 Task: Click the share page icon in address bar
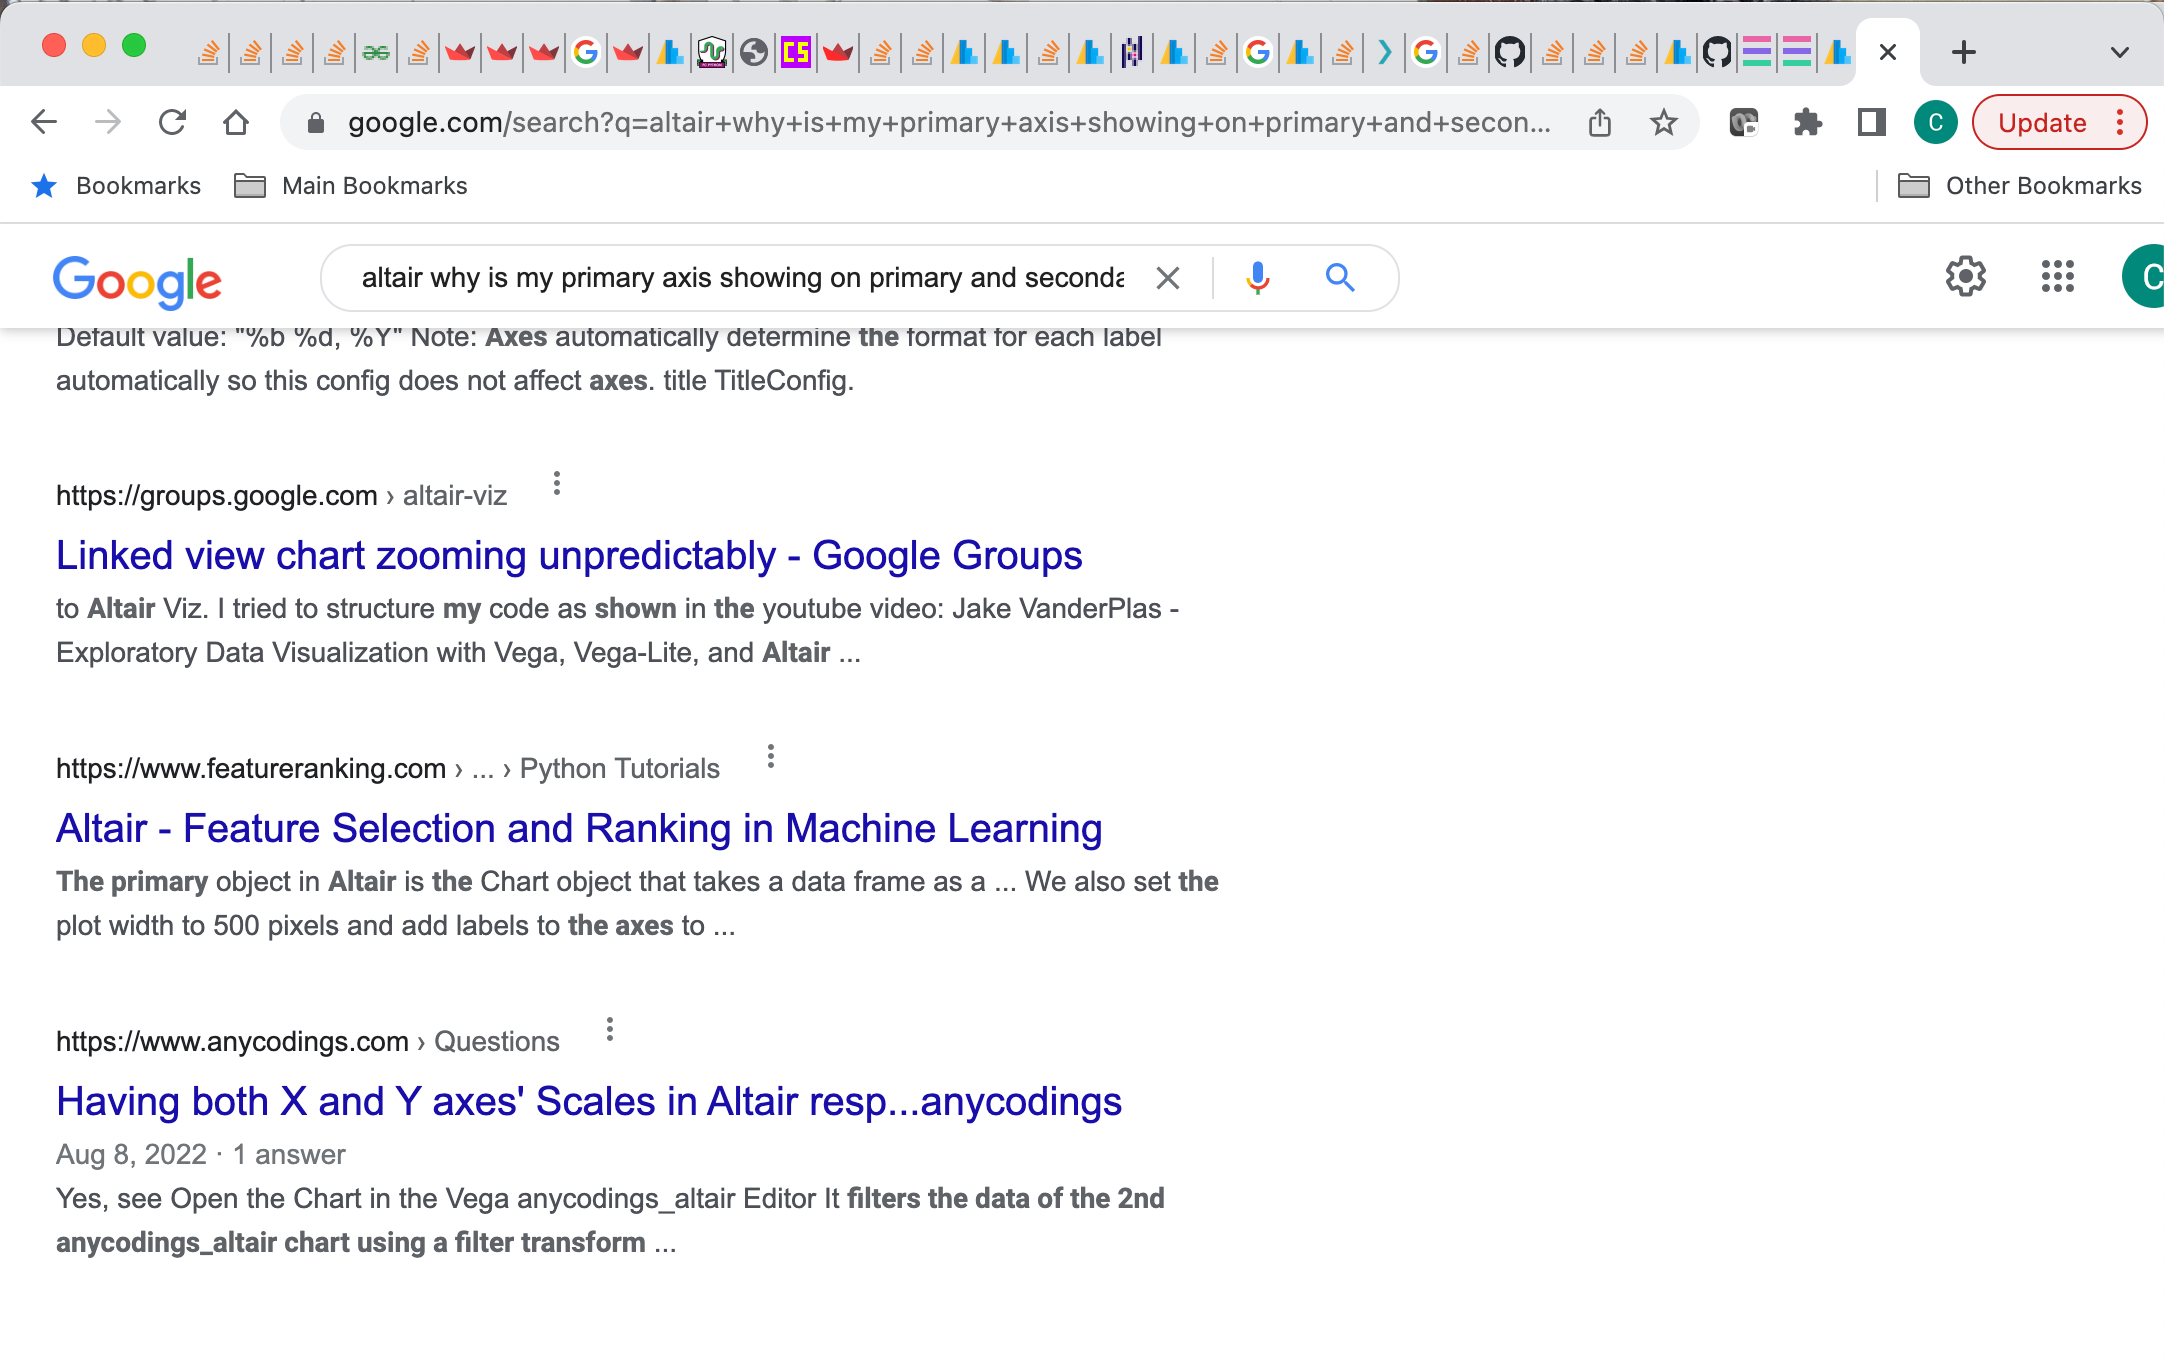click(1600, 122)
